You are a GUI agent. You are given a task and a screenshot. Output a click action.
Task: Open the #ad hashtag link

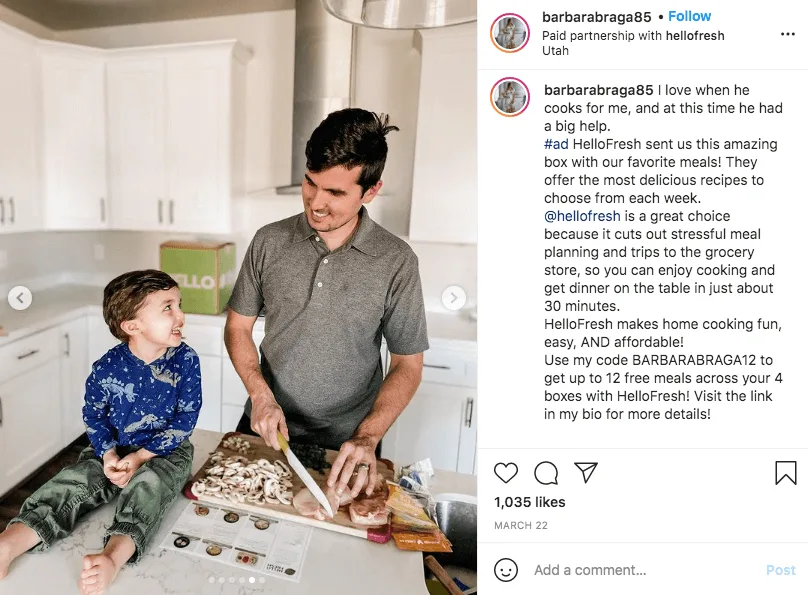point(556,144)
